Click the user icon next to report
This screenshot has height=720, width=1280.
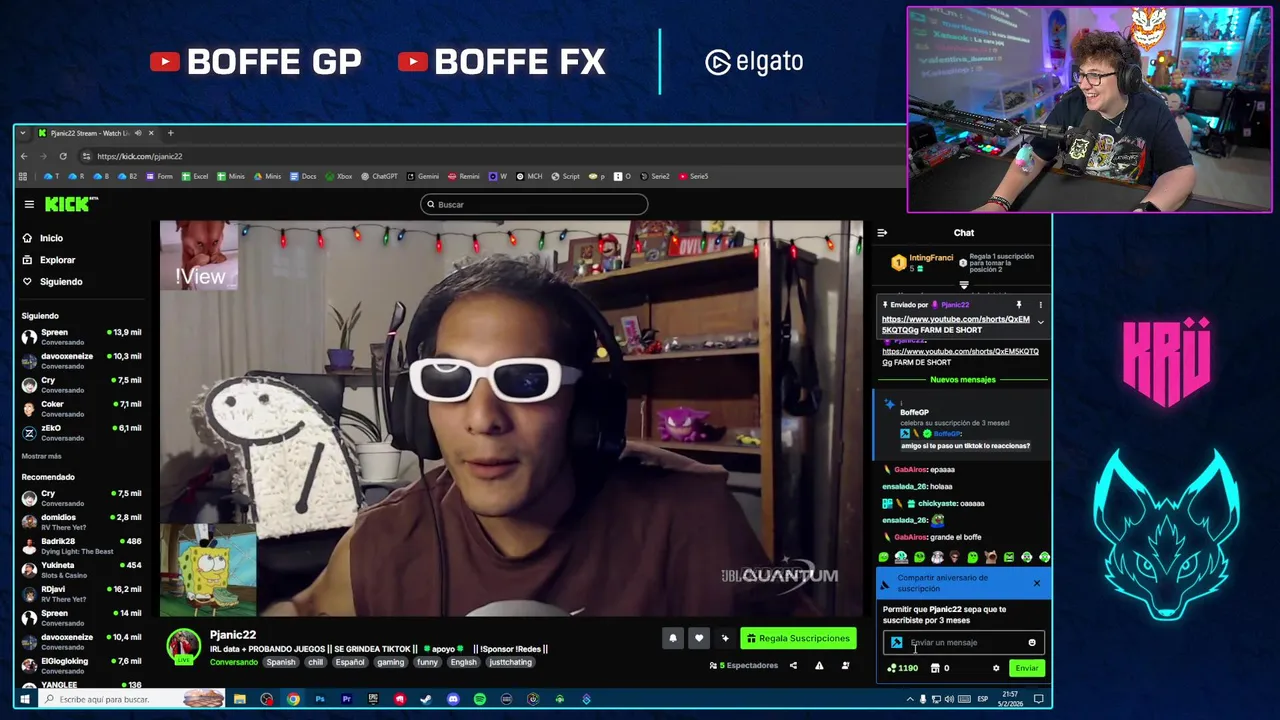click(845, 666)
